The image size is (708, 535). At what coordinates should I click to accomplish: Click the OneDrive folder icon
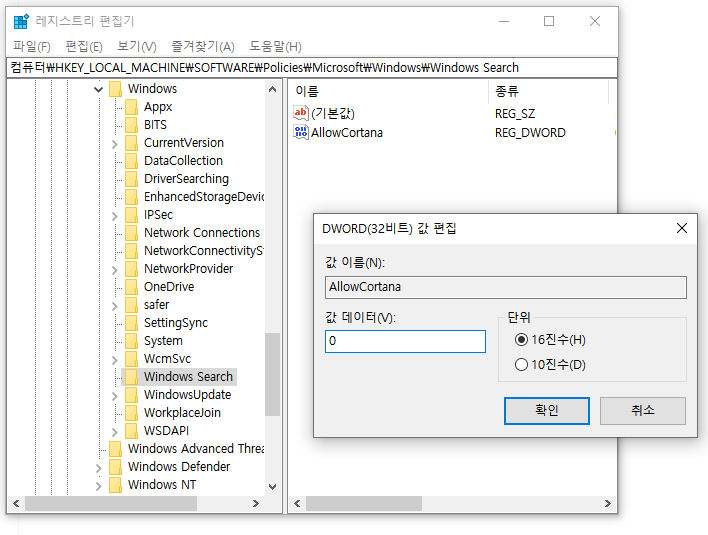coord(131,287)
